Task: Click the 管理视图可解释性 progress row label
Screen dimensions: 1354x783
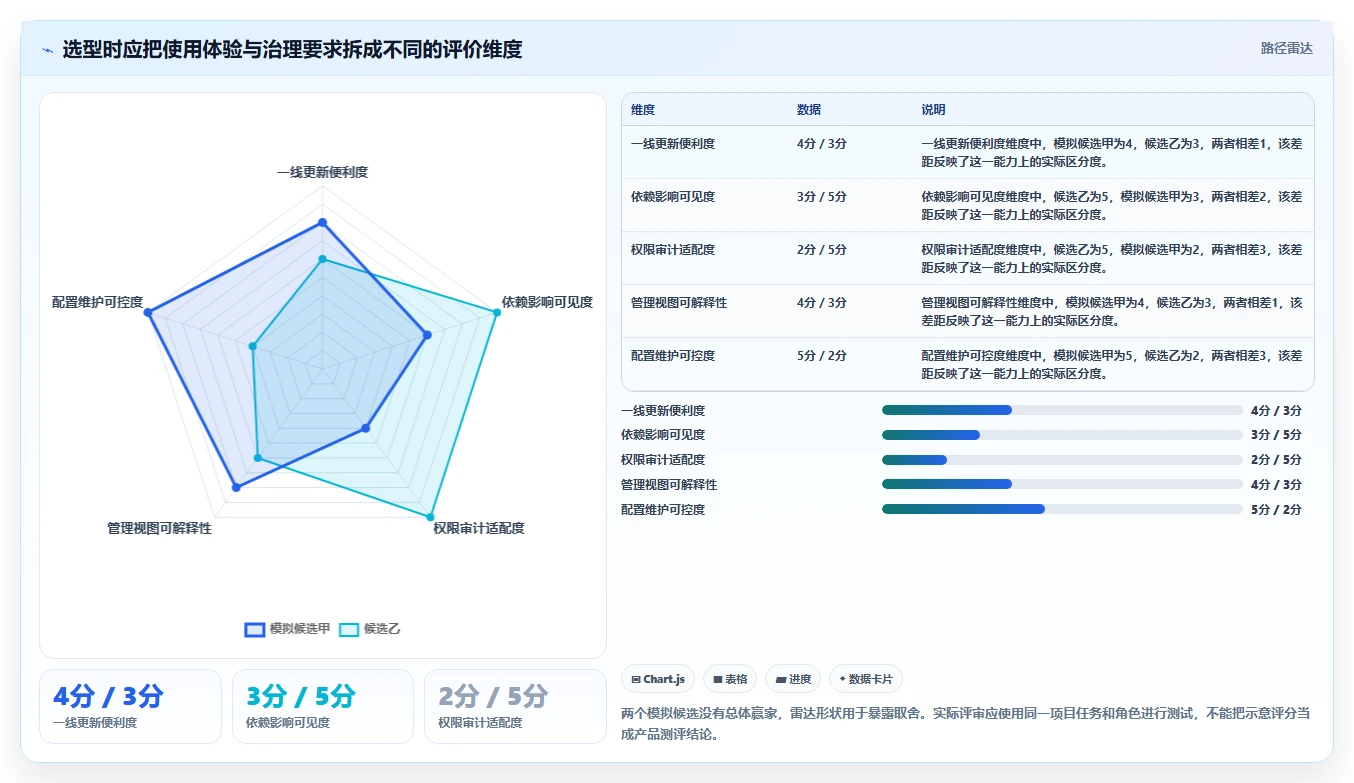Action: (x=669, y=484)
